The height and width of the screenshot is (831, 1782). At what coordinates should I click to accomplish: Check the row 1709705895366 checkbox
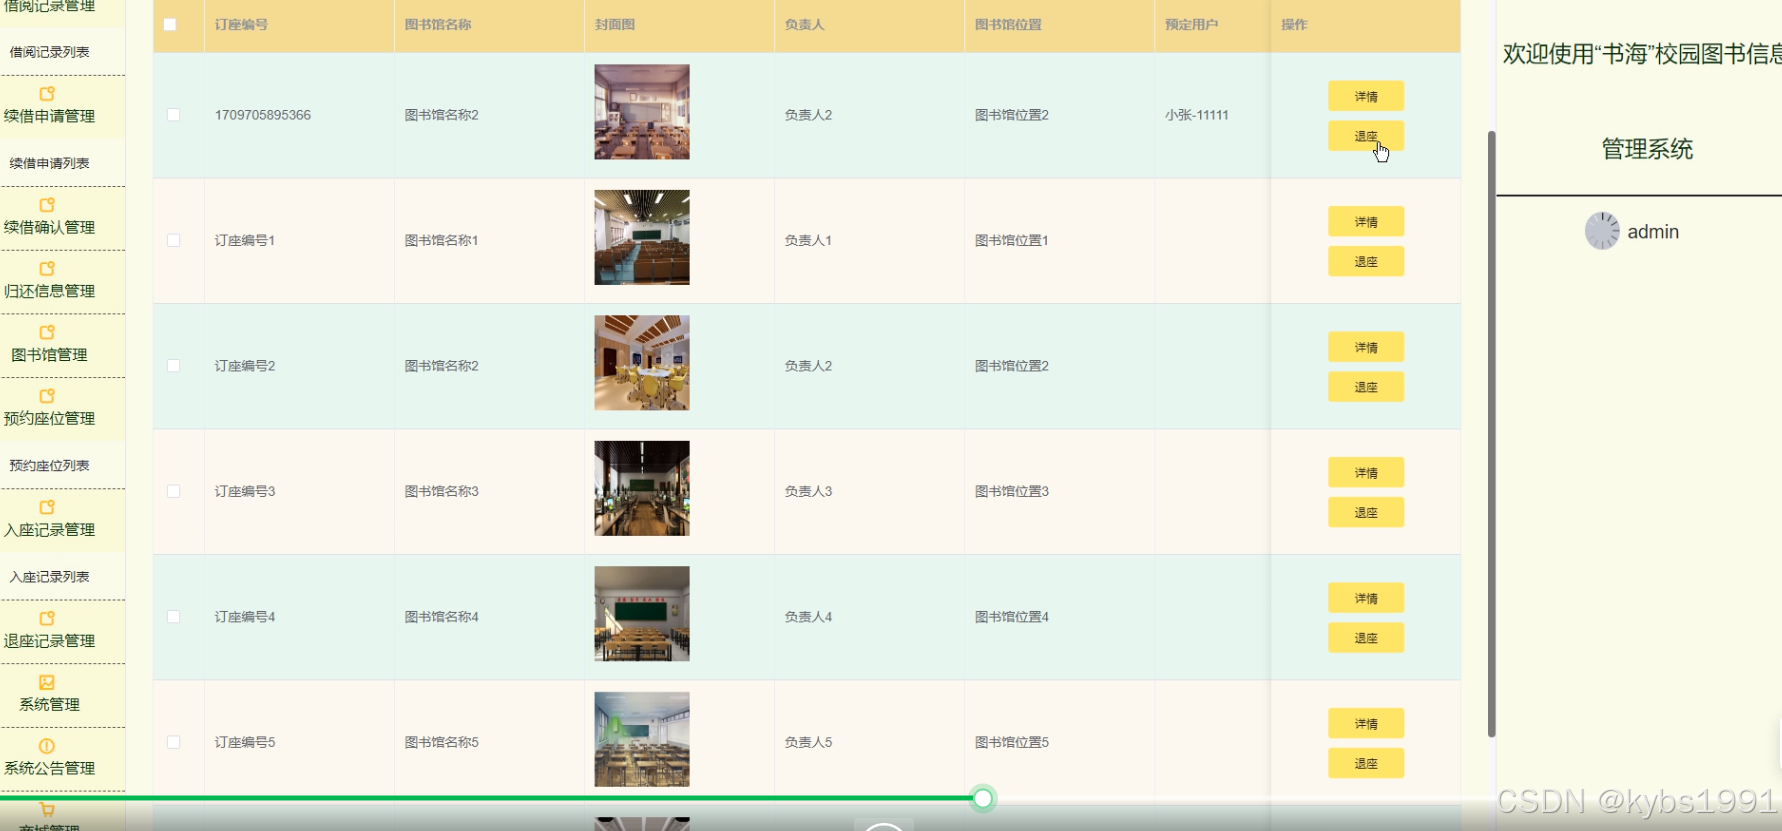(174, 115)
